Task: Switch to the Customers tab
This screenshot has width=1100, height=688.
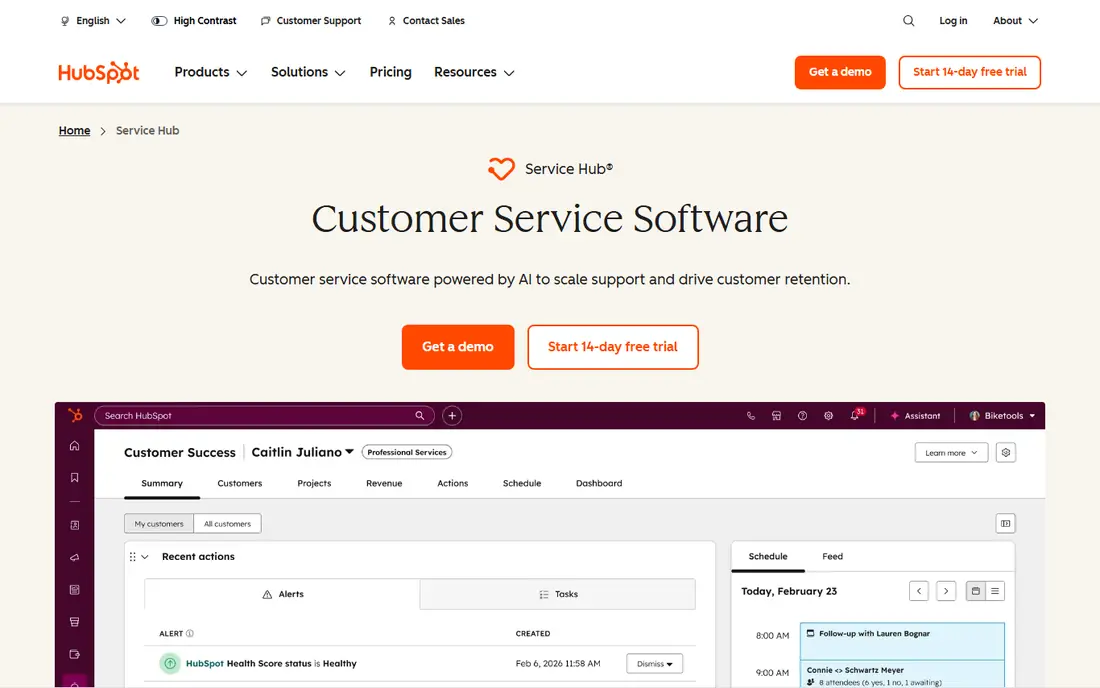Action: (x=240, y=483)
